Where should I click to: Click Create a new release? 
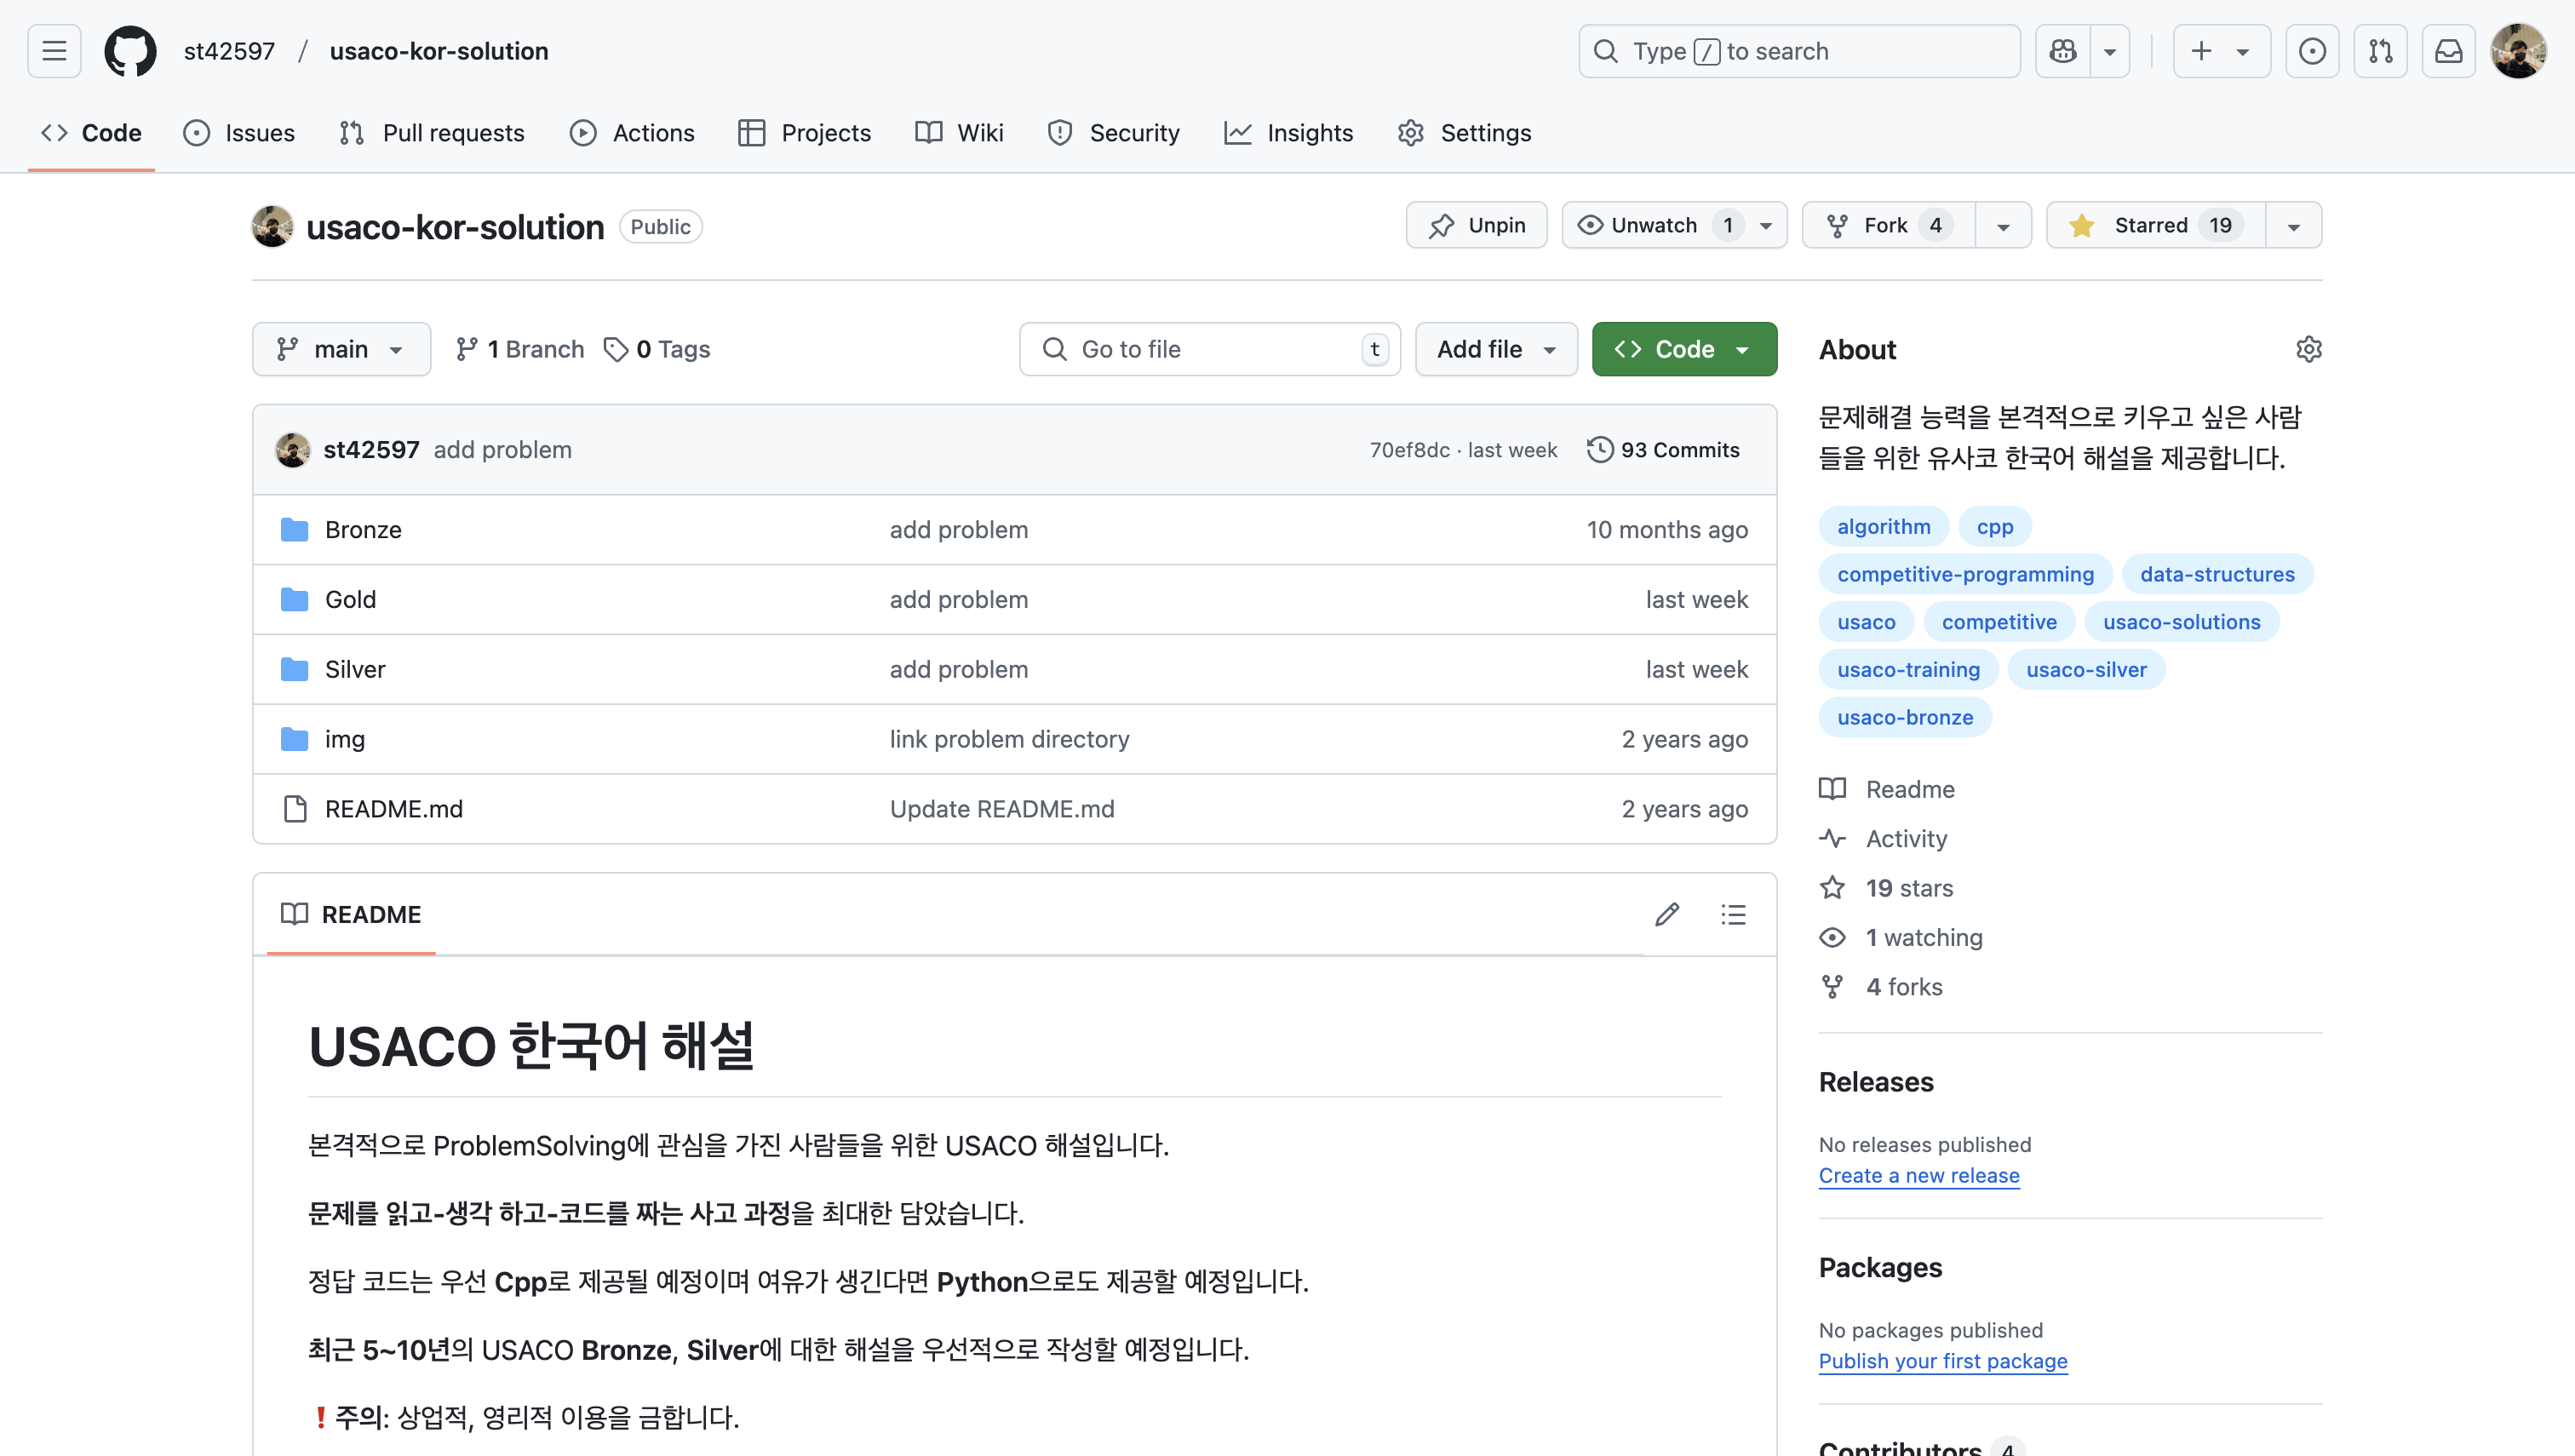click(x=1919, y=1176)
